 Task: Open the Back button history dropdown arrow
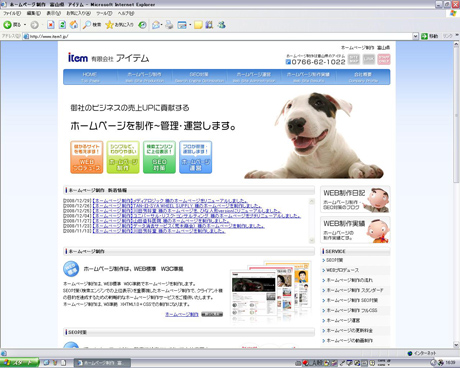click(25, 25)
